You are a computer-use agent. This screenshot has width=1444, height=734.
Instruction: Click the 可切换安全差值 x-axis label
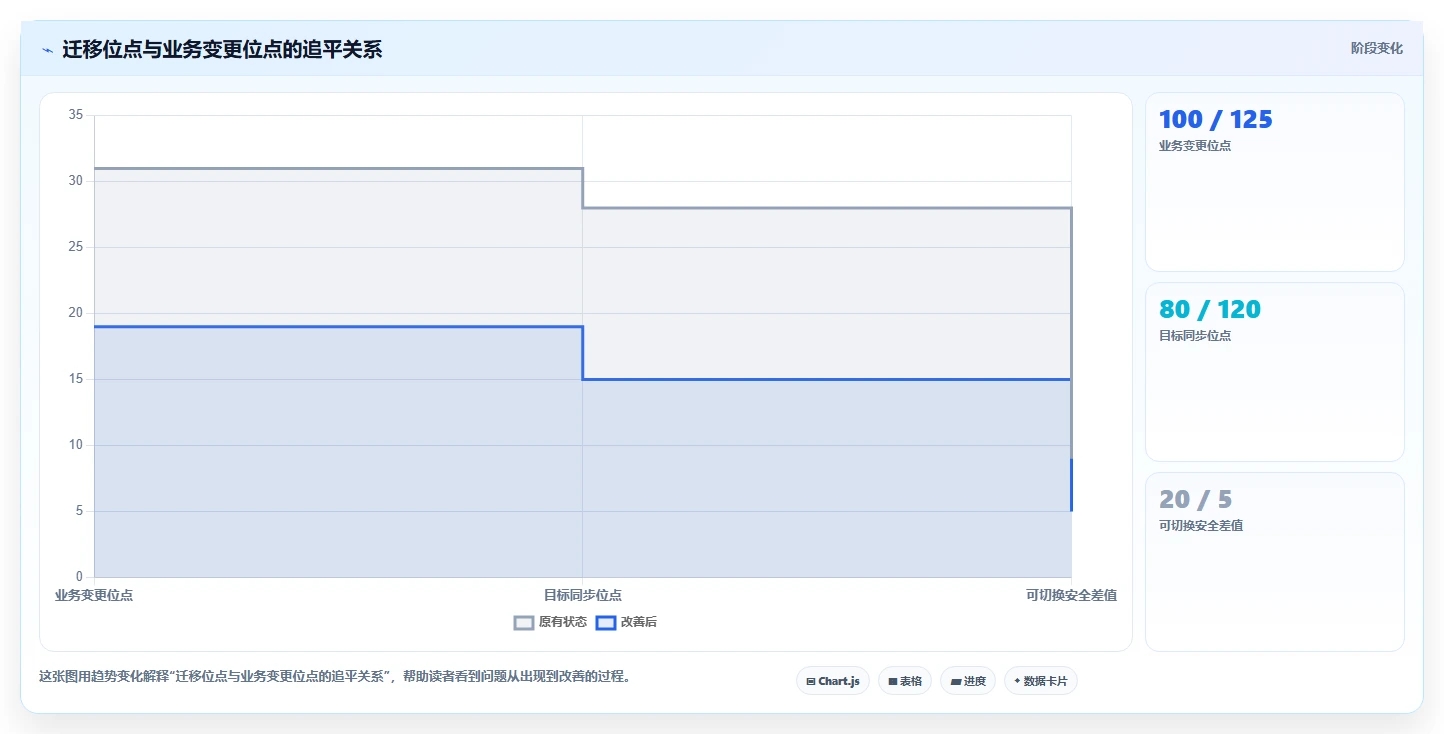tap(1071, 595)
